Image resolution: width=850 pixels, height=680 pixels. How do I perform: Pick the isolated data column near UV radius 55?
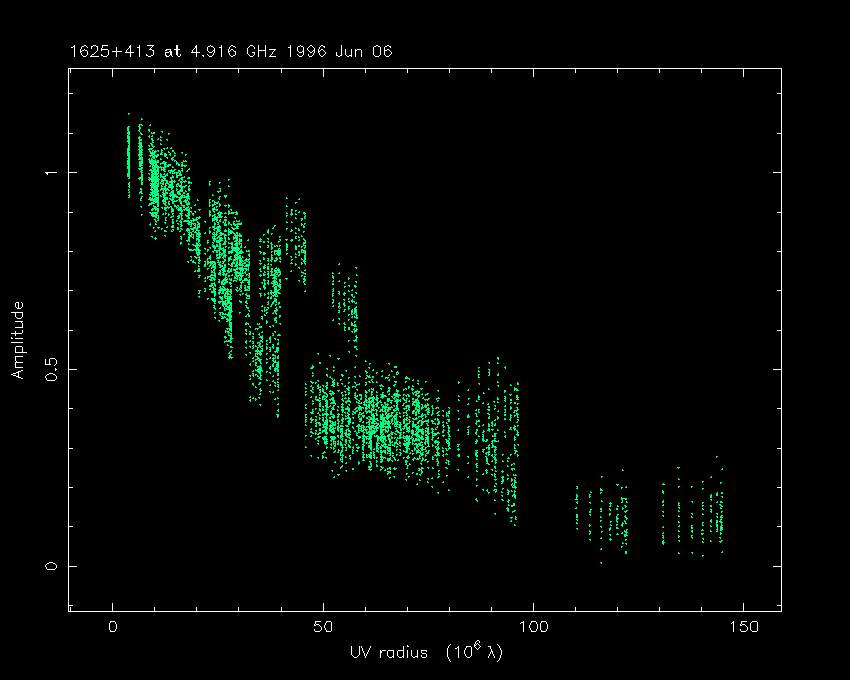click(346, 305)
